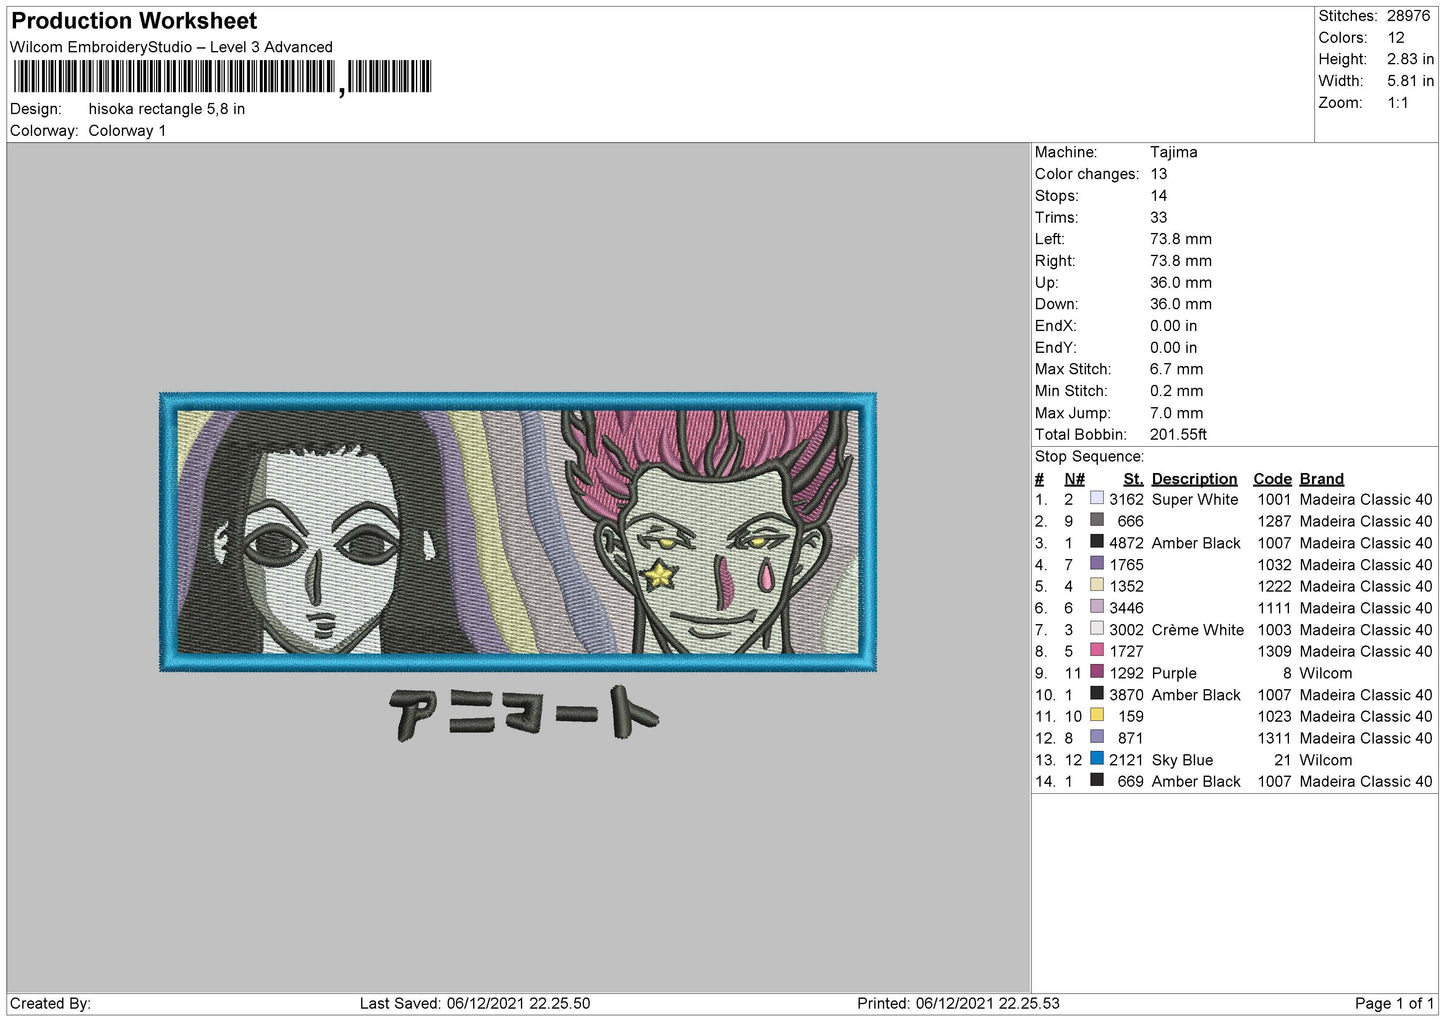Click the Purple swatch in row 9
Image resolution: width=1445 pixels, height=1021 pixels.
[1096, 672]
